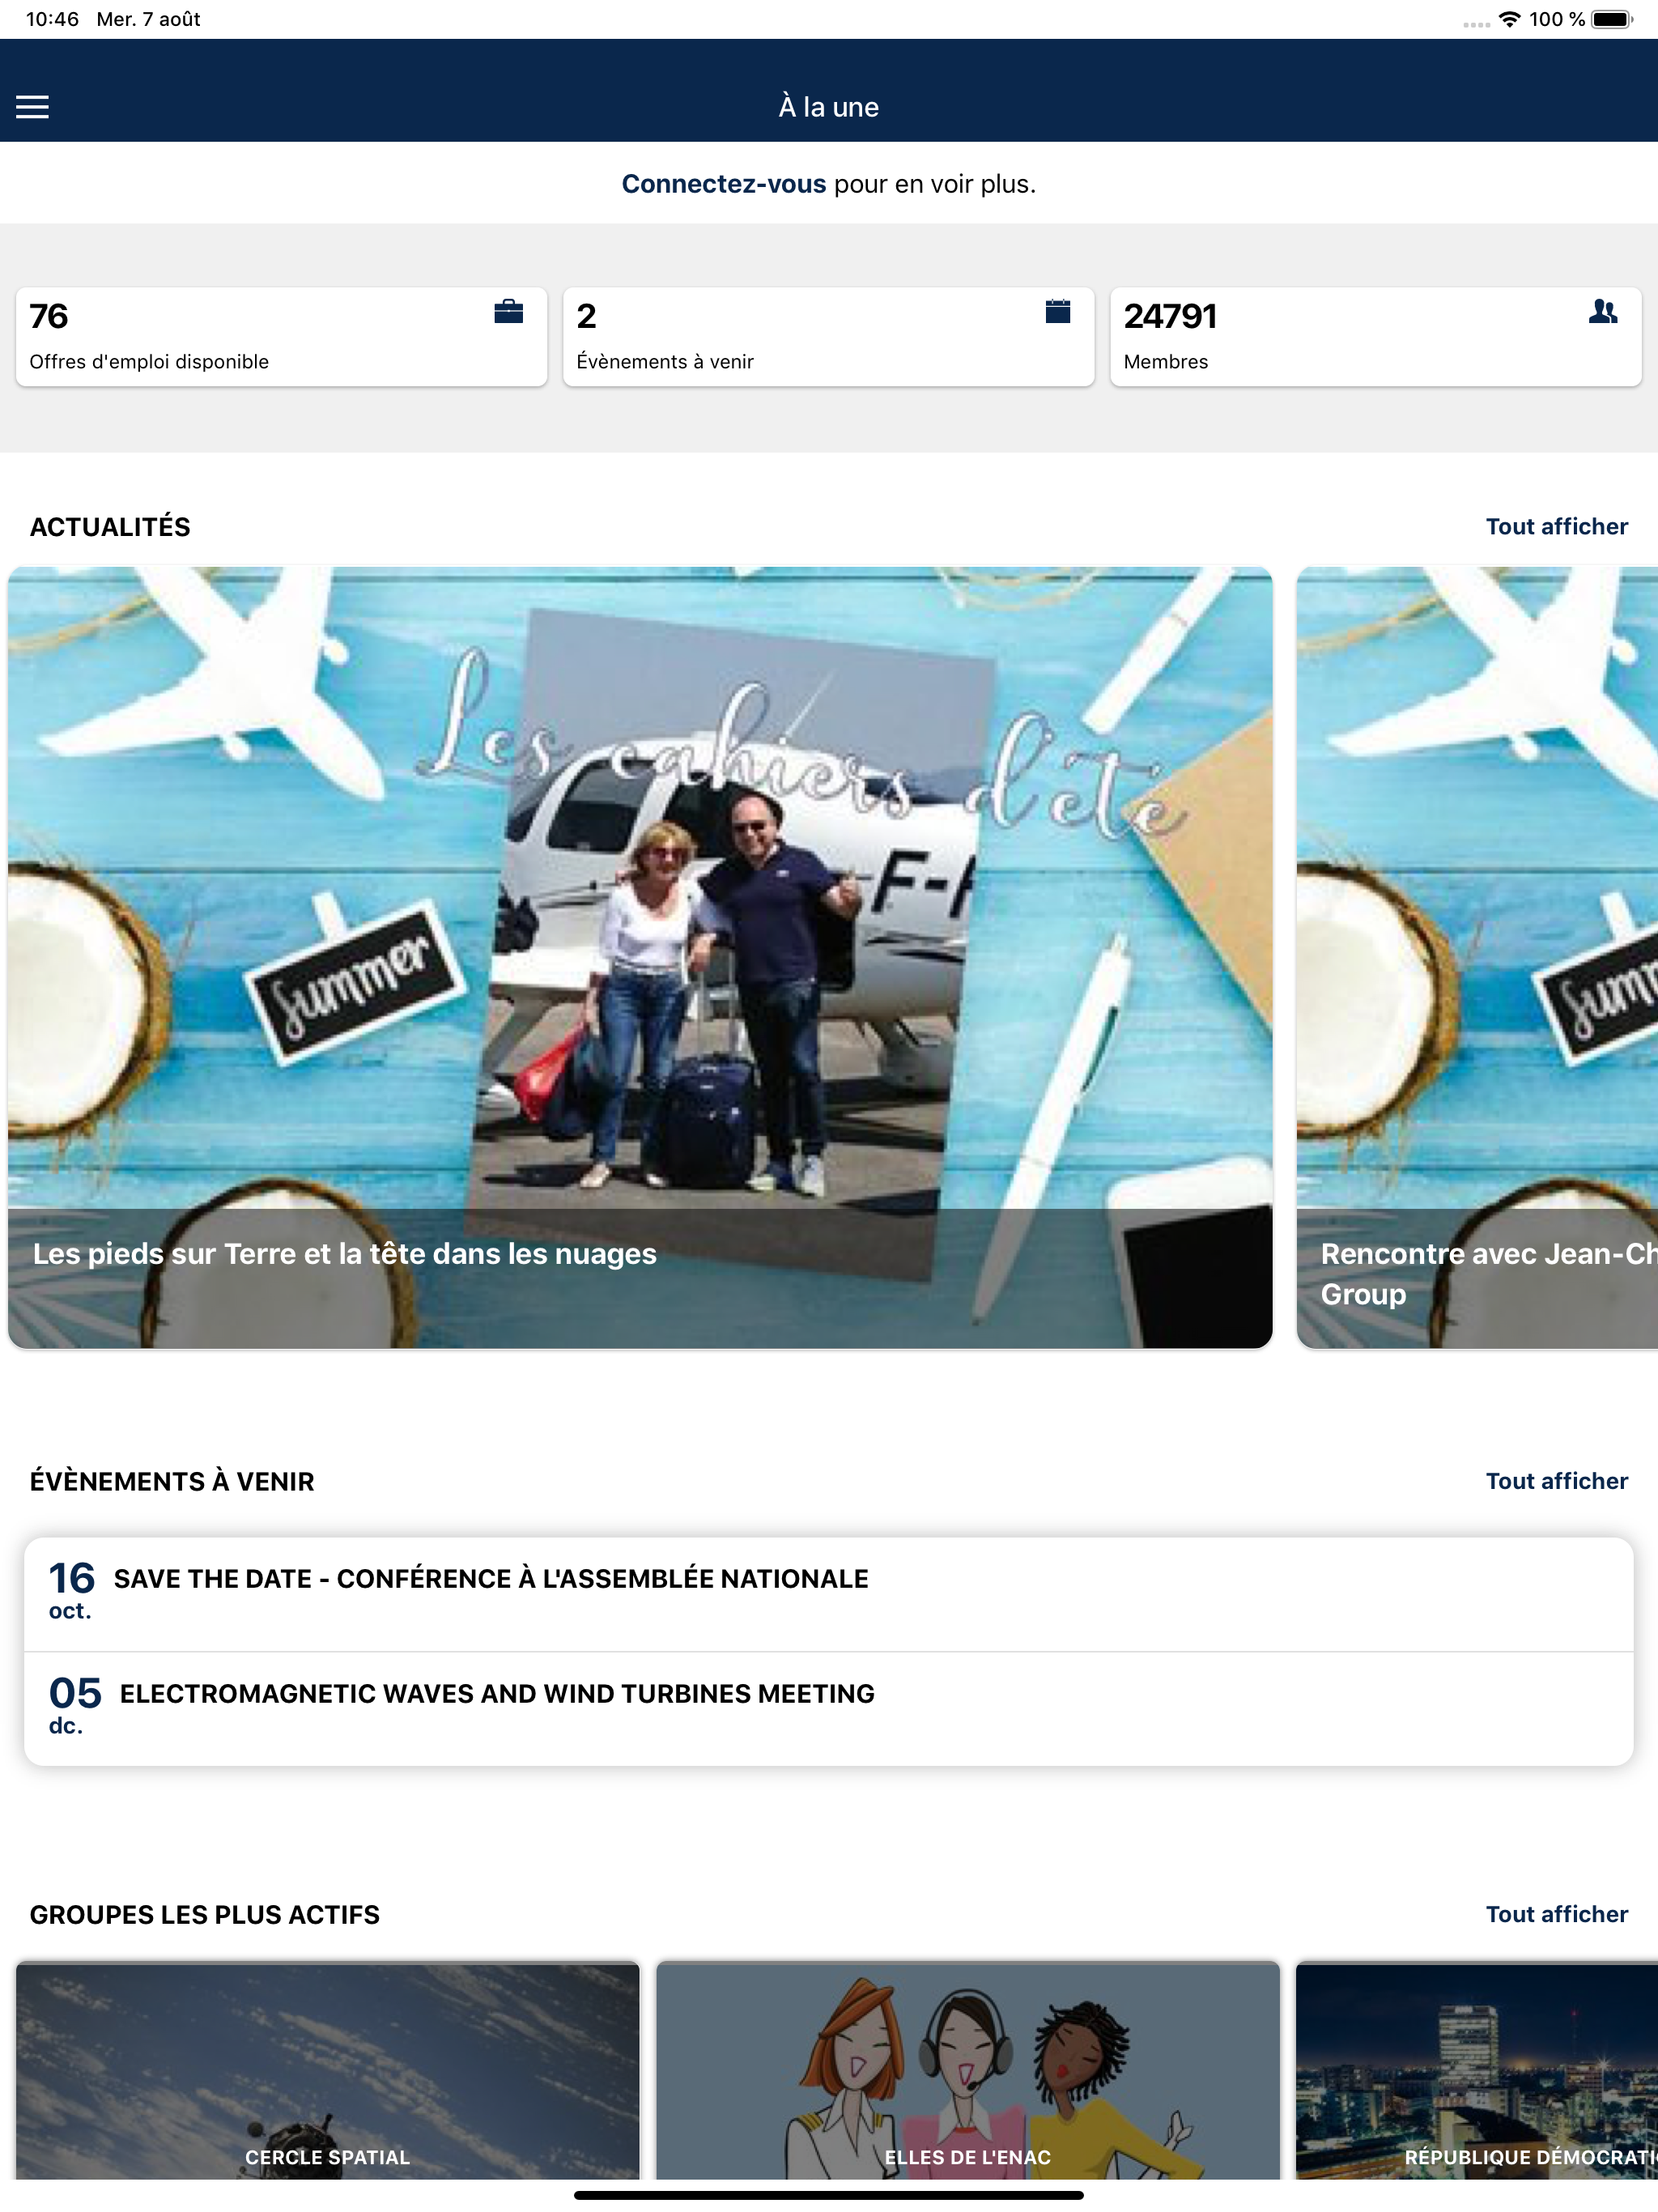Tap the ACTUALITÉS section heading
Viewport: 1658px width, 2212px height.
pos(110,527)
